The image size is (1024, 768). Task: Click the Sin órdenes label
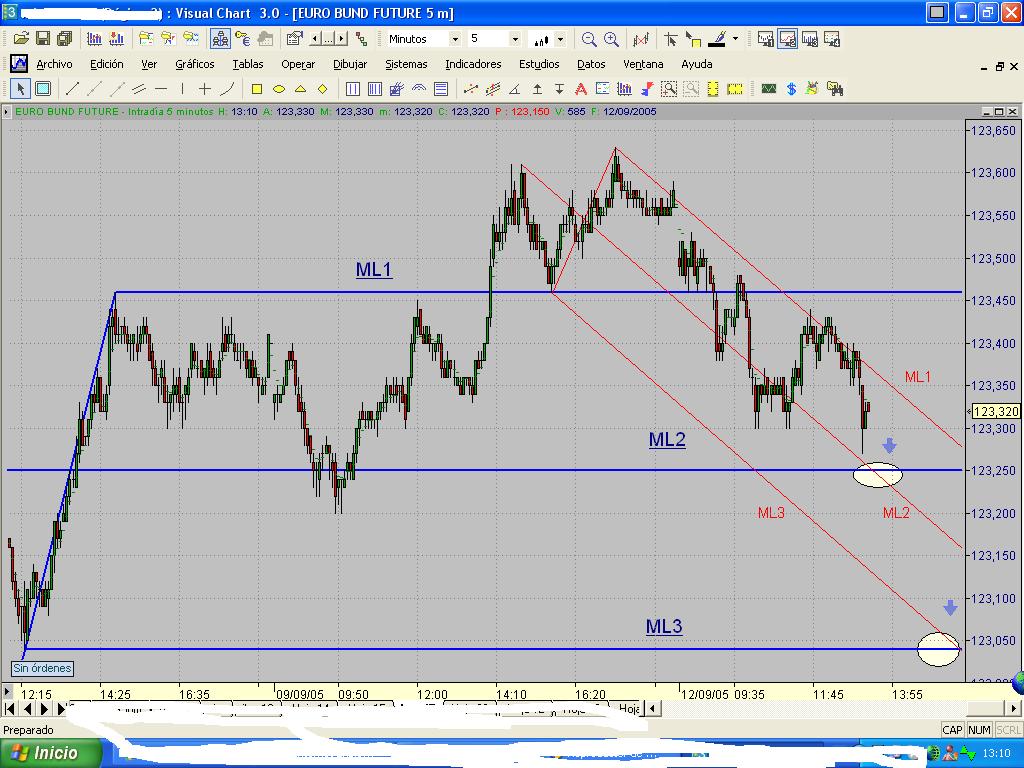coord(42,668)
